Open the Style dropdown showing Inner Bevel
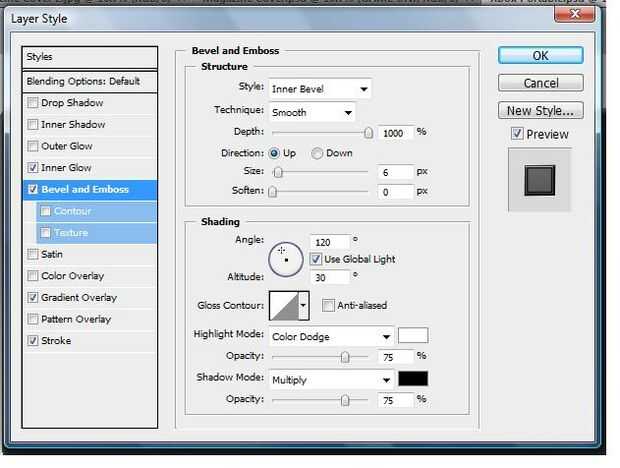Viewport: 620px width, 468px height. point(319,89)
